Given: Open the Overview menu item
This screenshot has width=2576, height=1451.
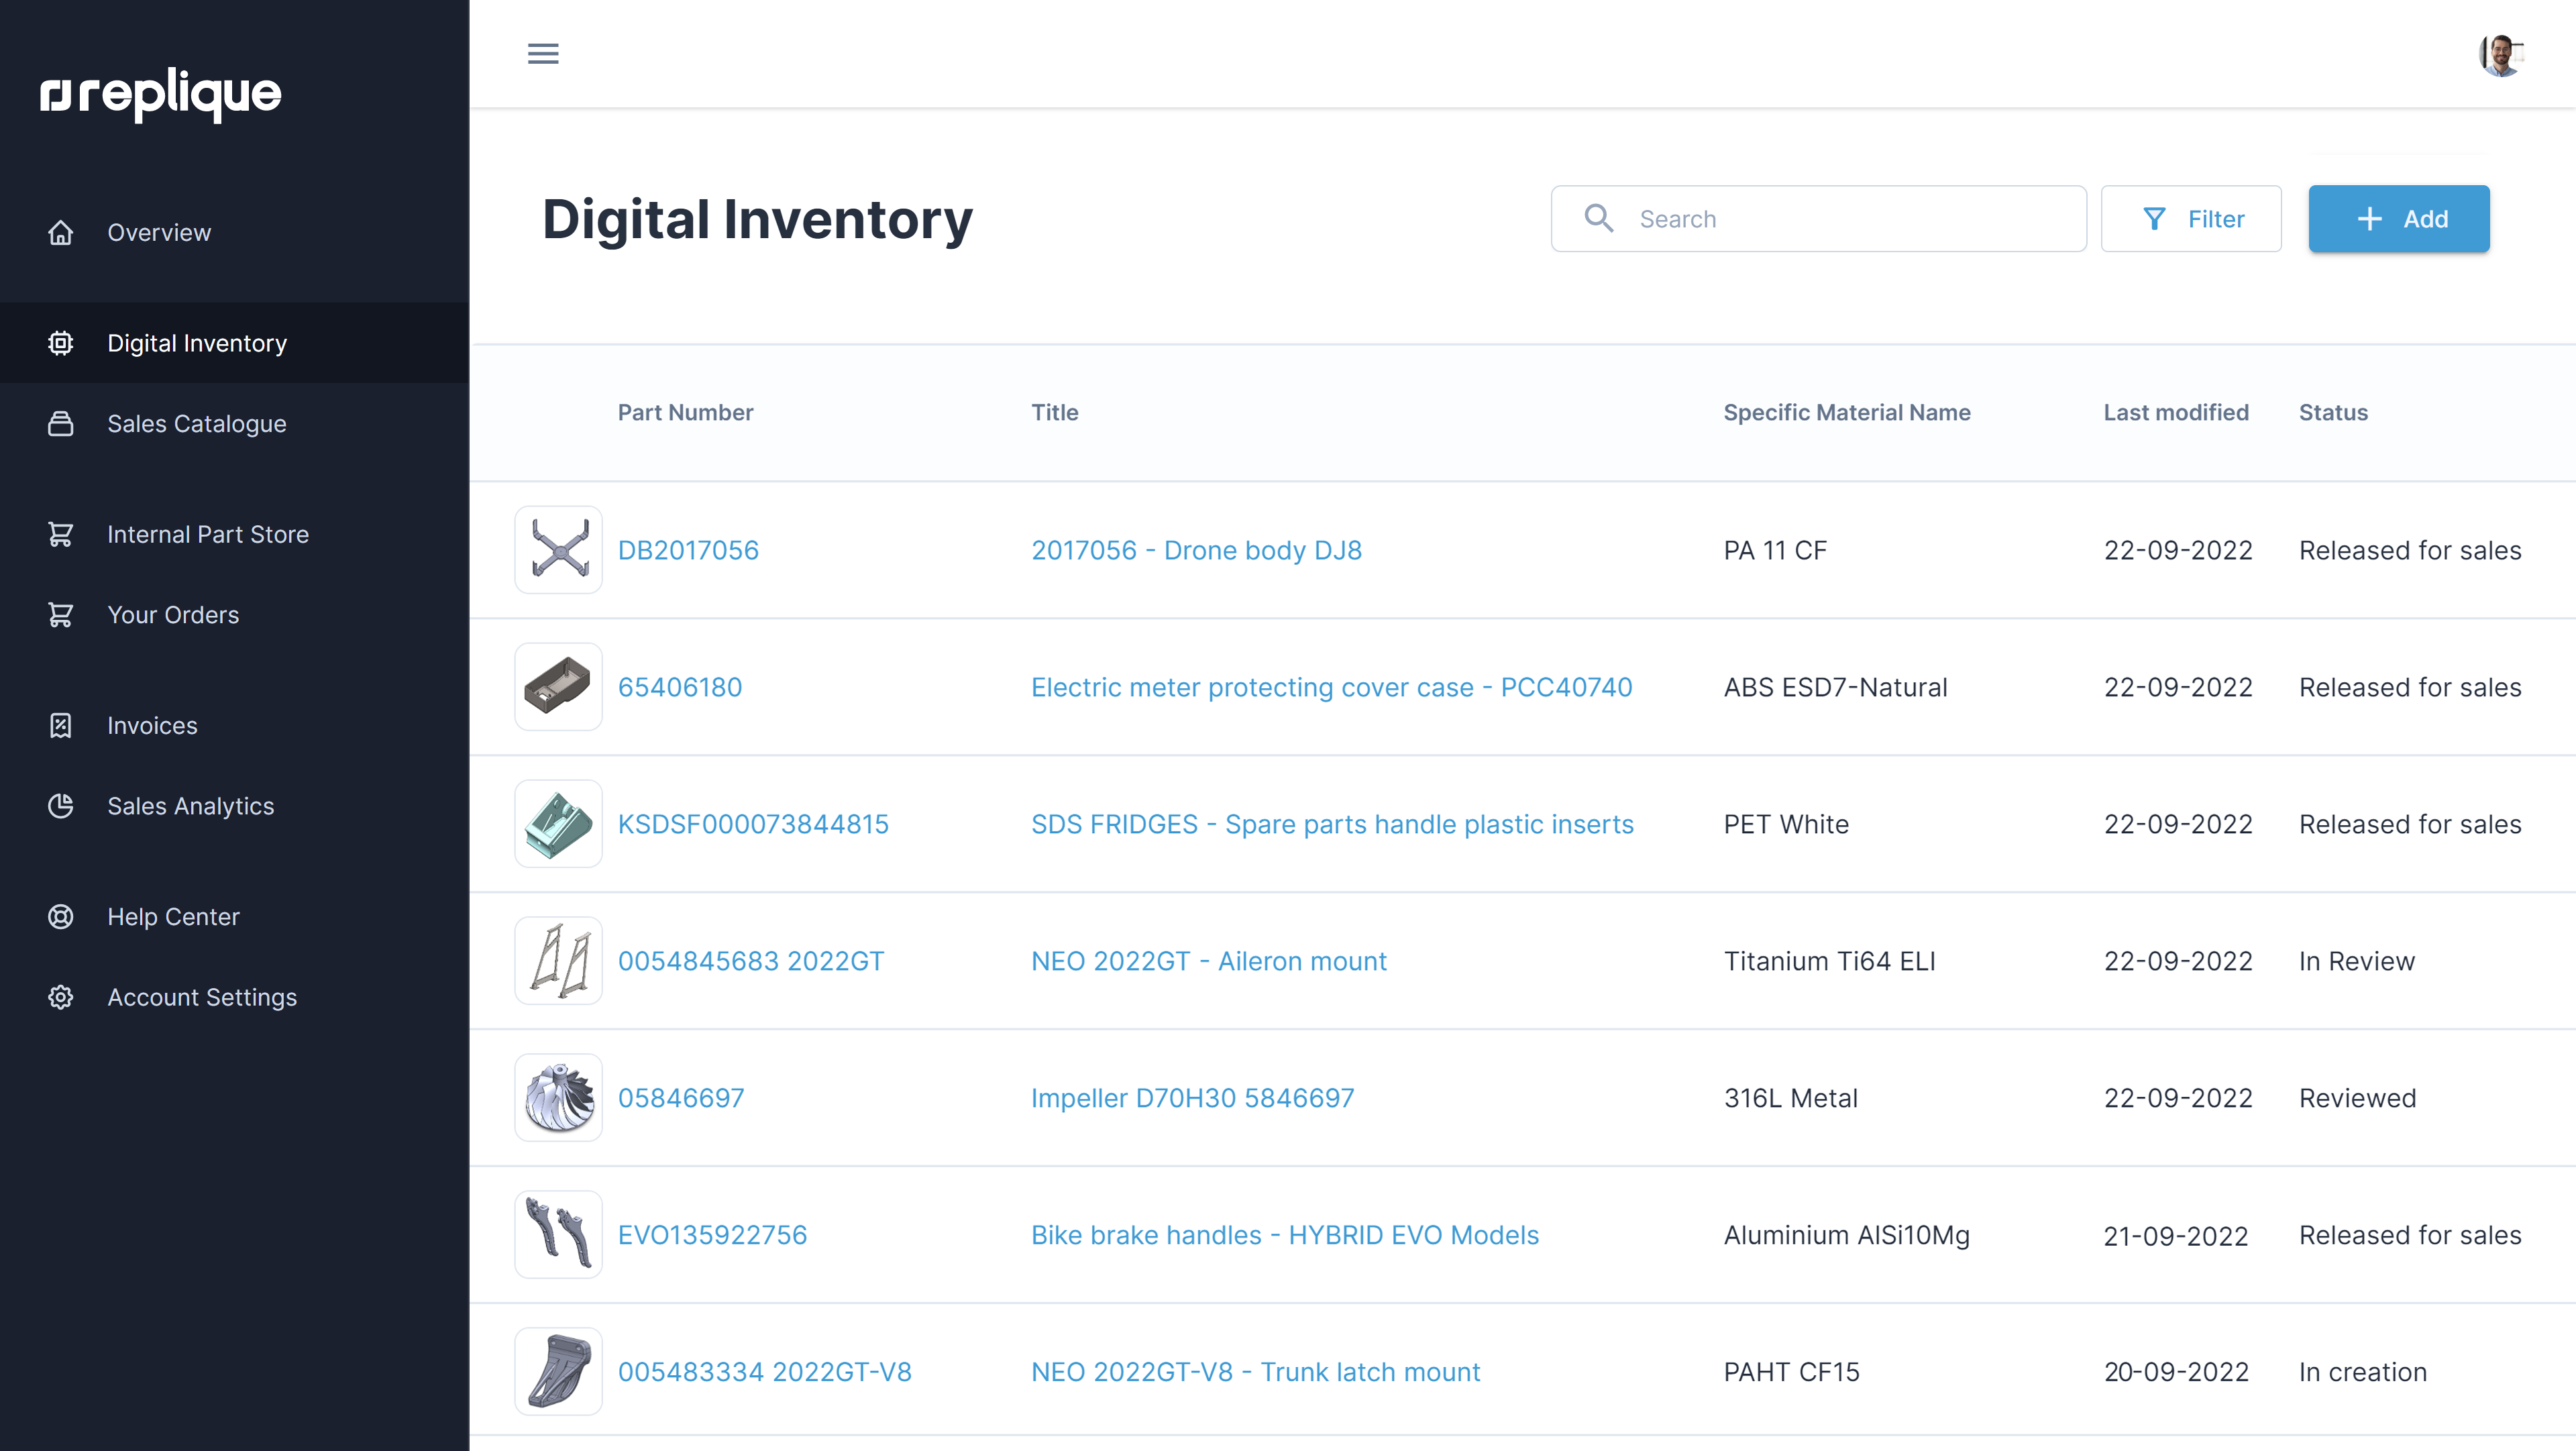Looking at the screenshot, I should (234, 232).
